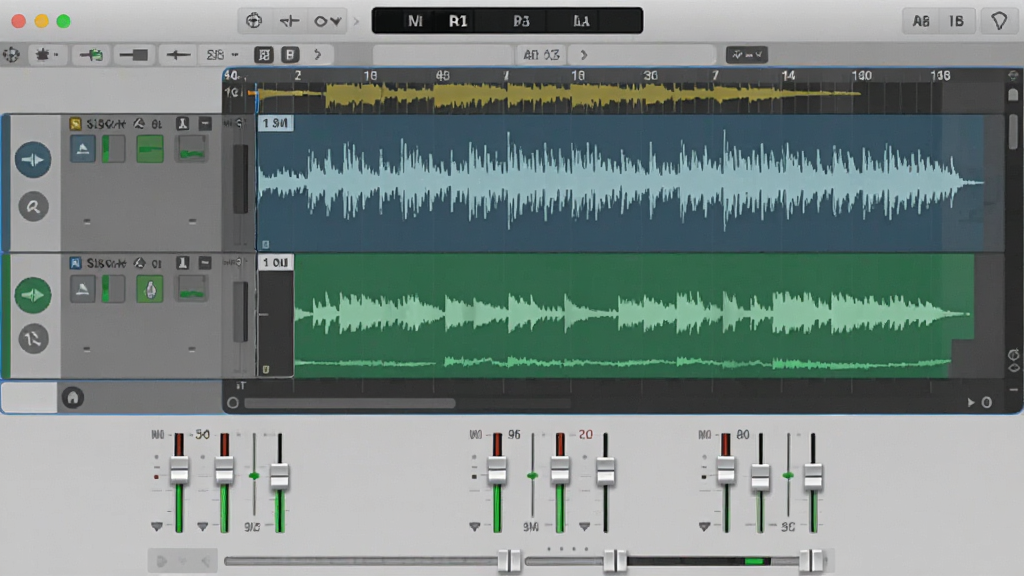Open the loop mode dropdown in the top toolbar
This screenshot has width=1024, height=576.
pyautogui.click(x=327, y=21)
